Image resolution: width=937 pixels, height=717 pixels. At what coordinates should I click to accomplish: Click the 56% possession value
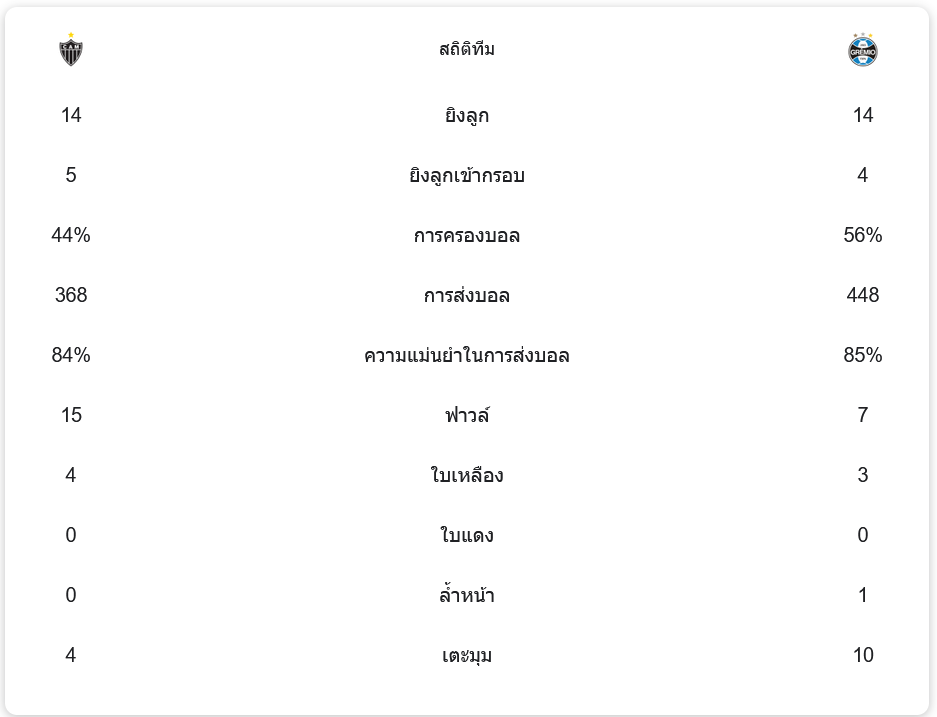pos(863,235)
